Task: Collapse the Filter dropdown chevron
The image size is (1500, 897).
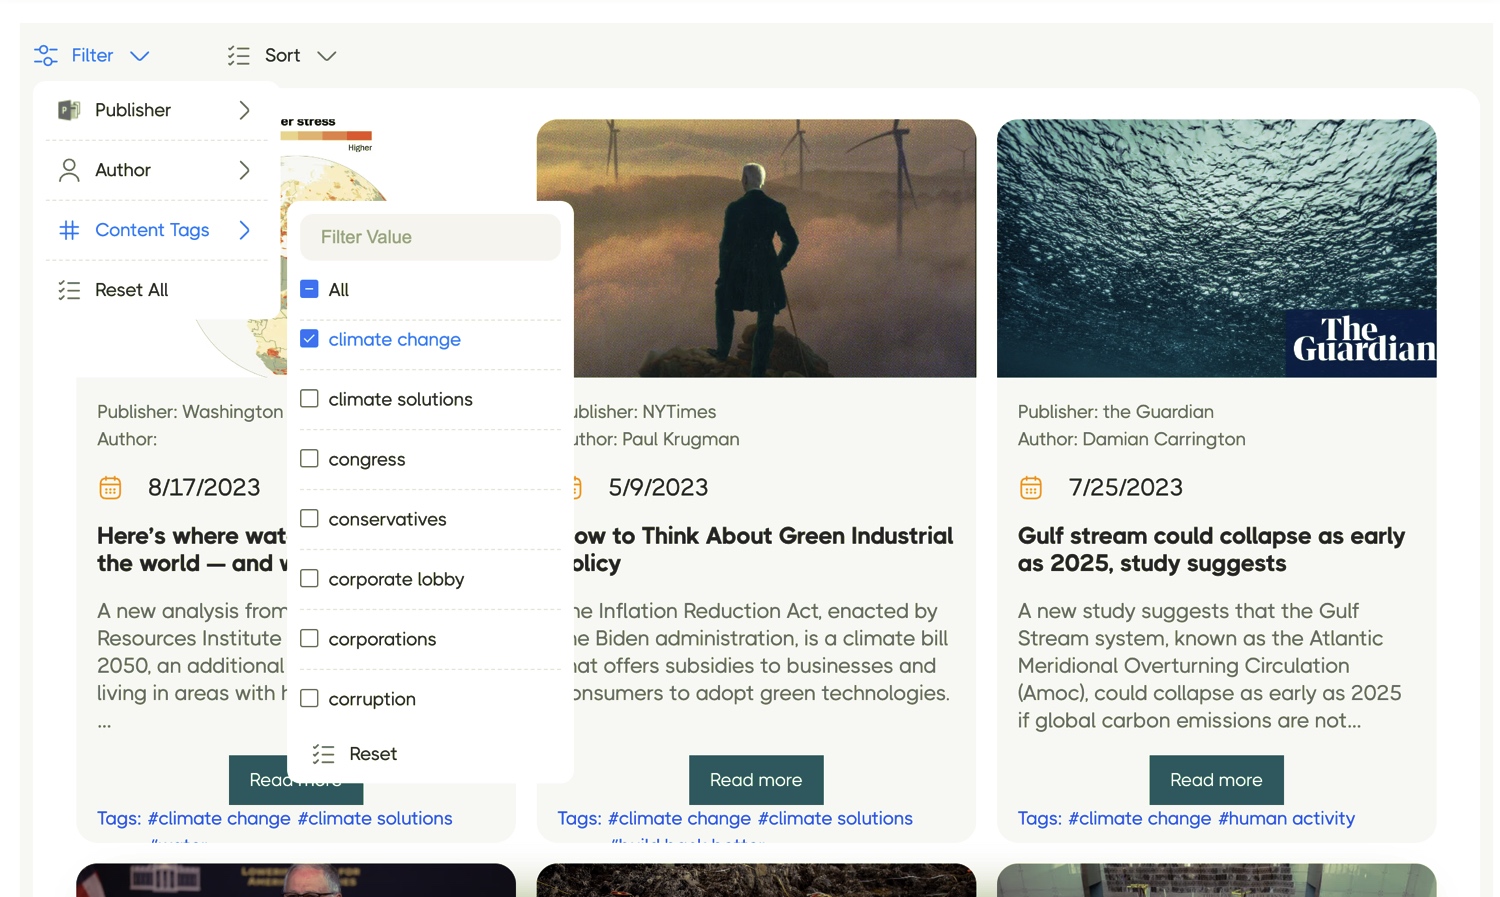Action: [140, 56]
